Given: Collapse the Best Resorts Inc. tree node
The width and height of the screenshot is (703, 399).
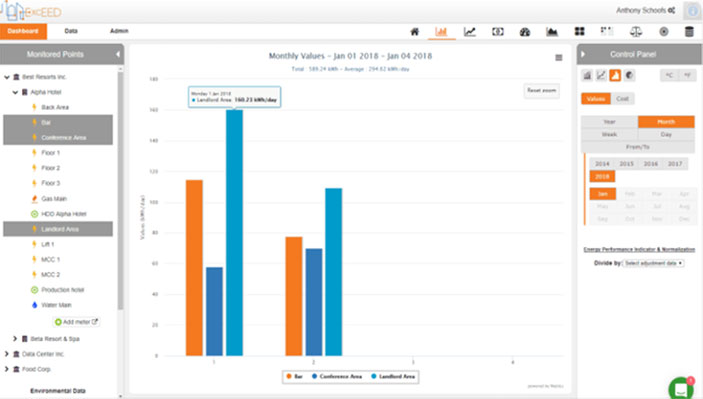Looking at the screenshot, I should click(7, 77).
